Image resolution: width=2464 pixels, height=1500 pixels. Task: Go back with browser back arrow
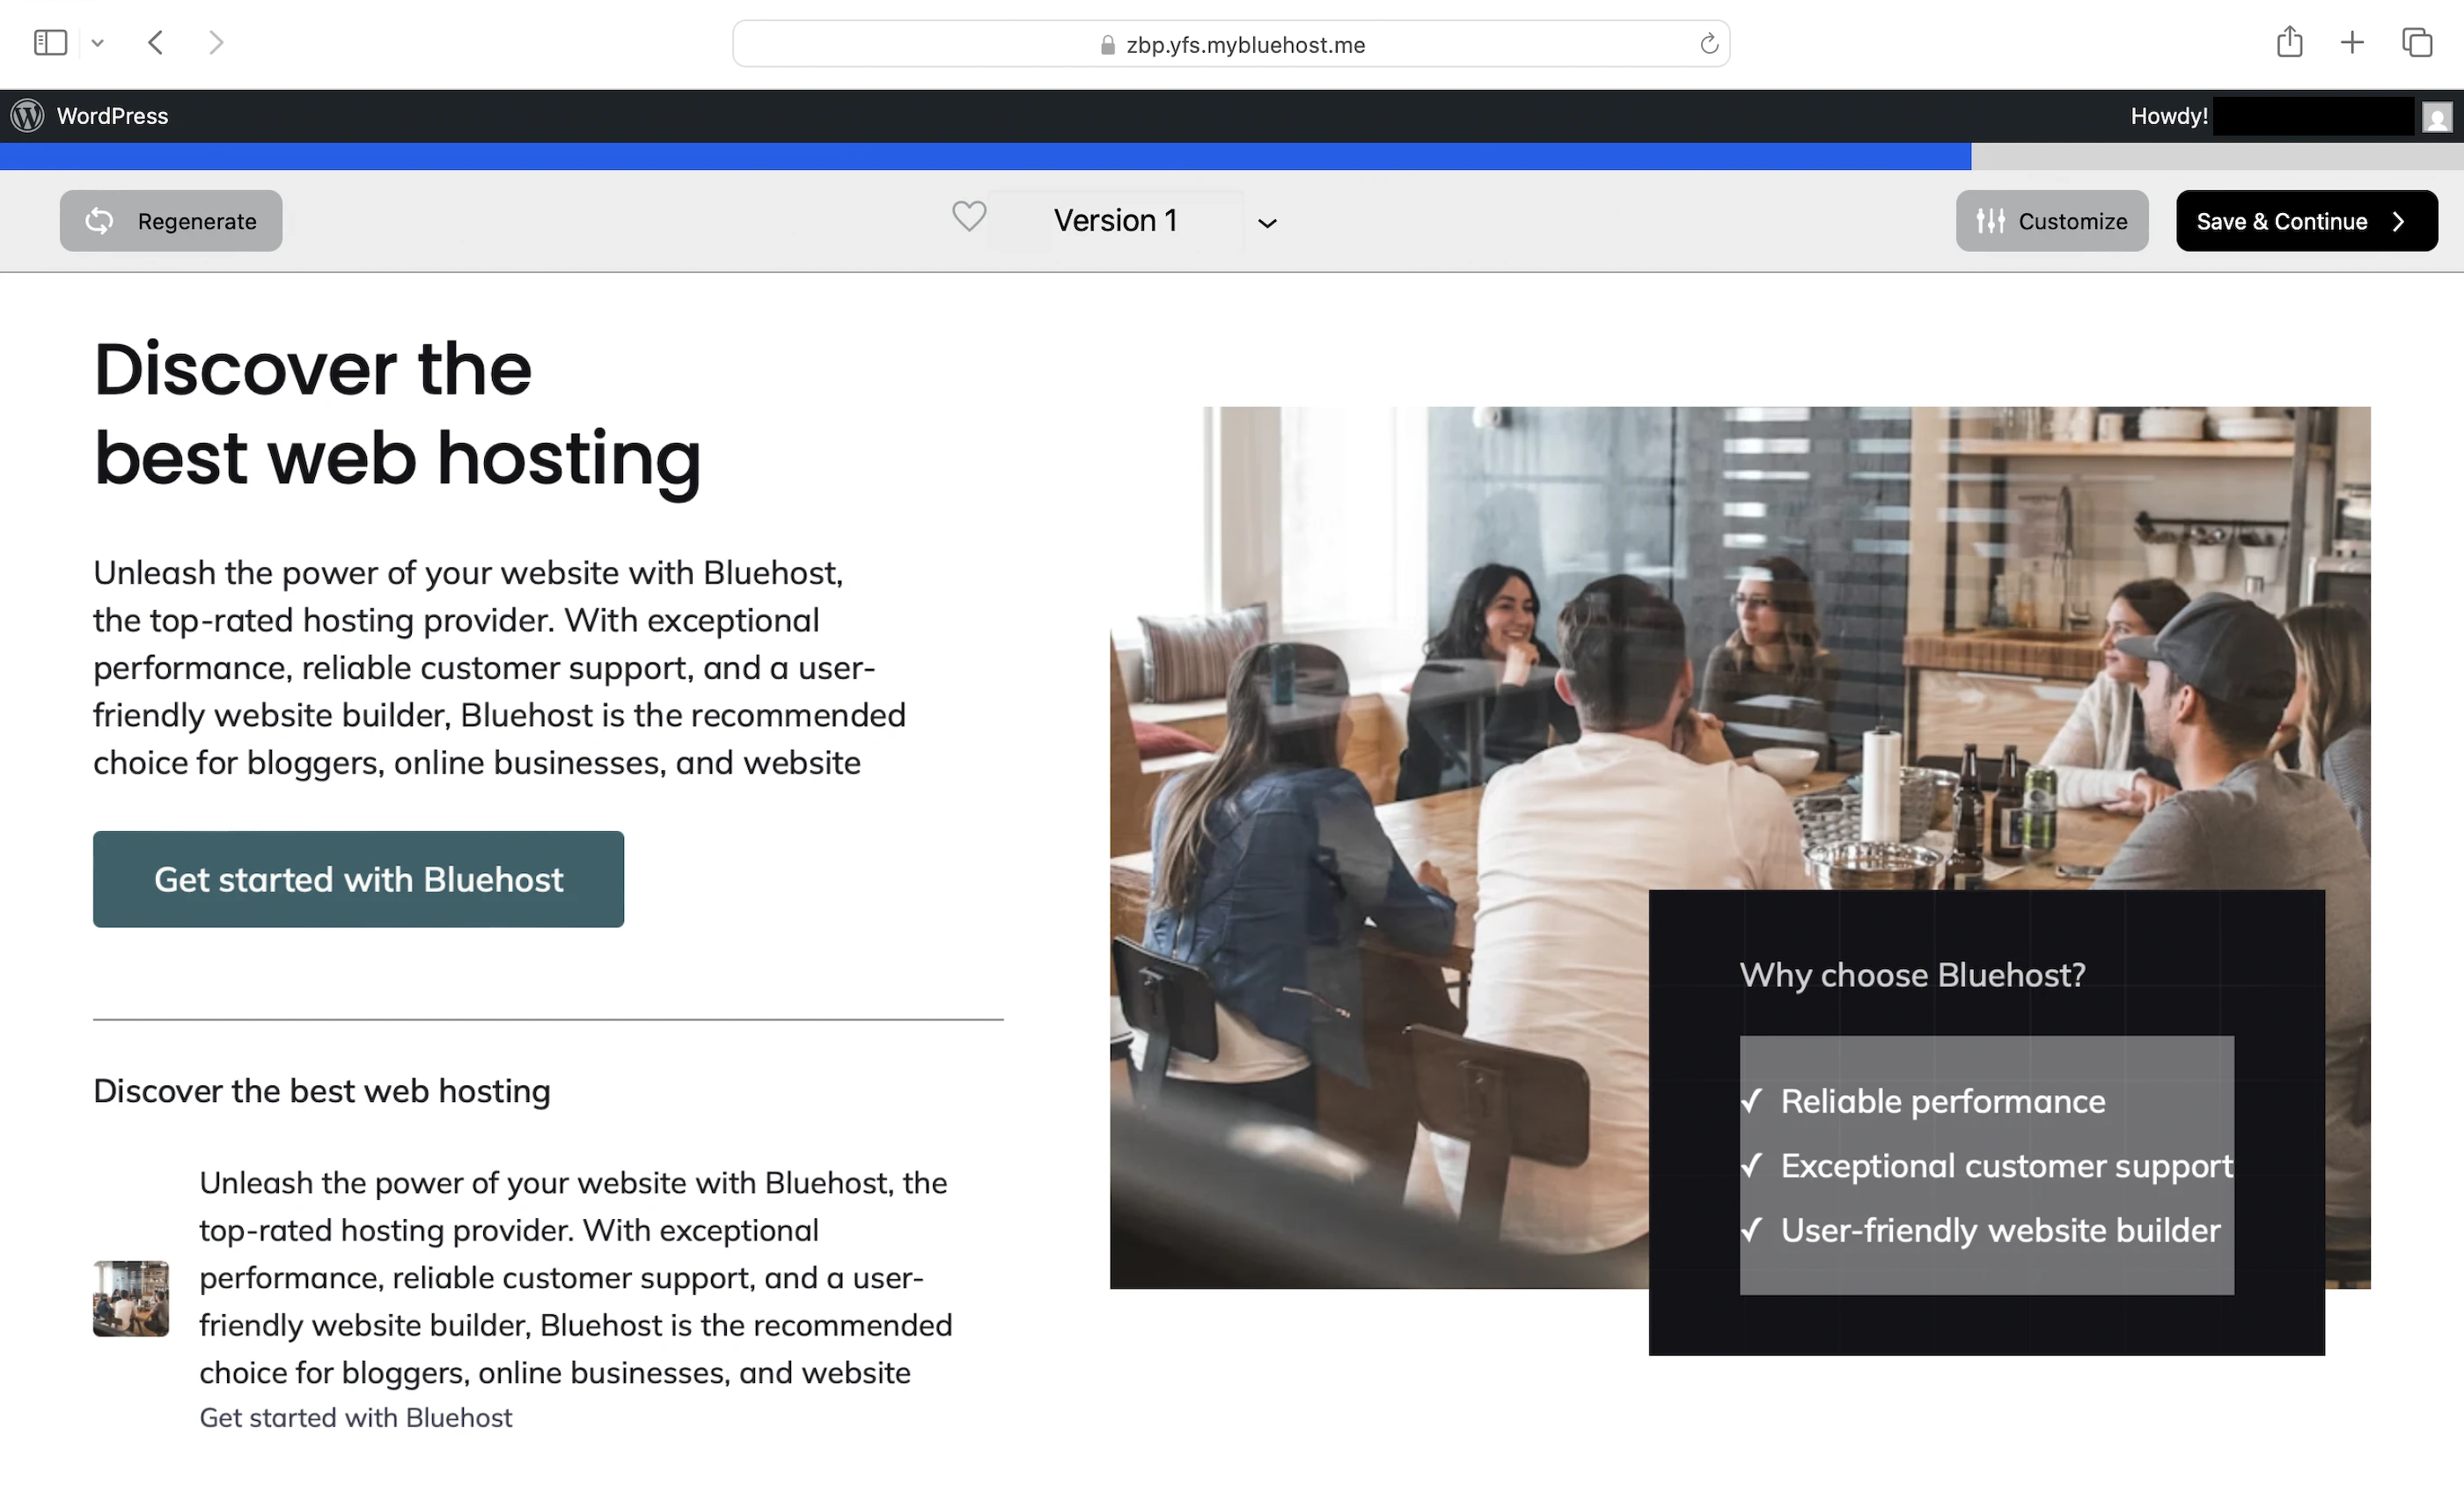(x=155, y=43)
